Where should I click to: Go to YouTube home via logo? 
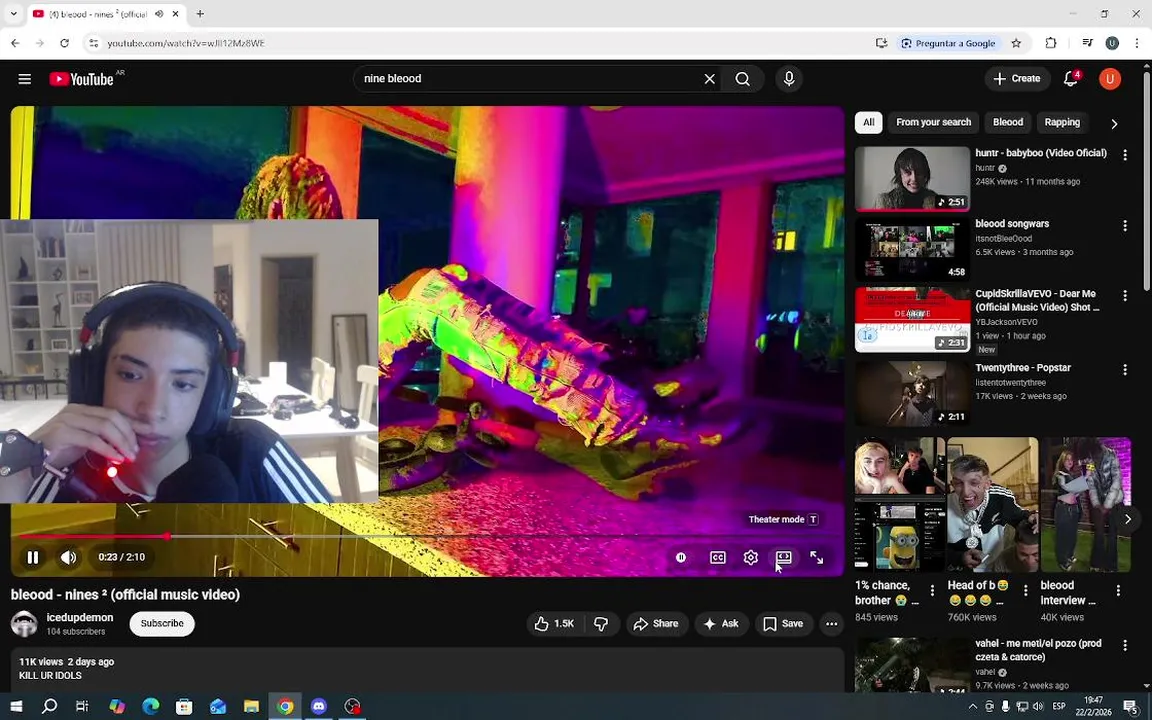point(82,79)
